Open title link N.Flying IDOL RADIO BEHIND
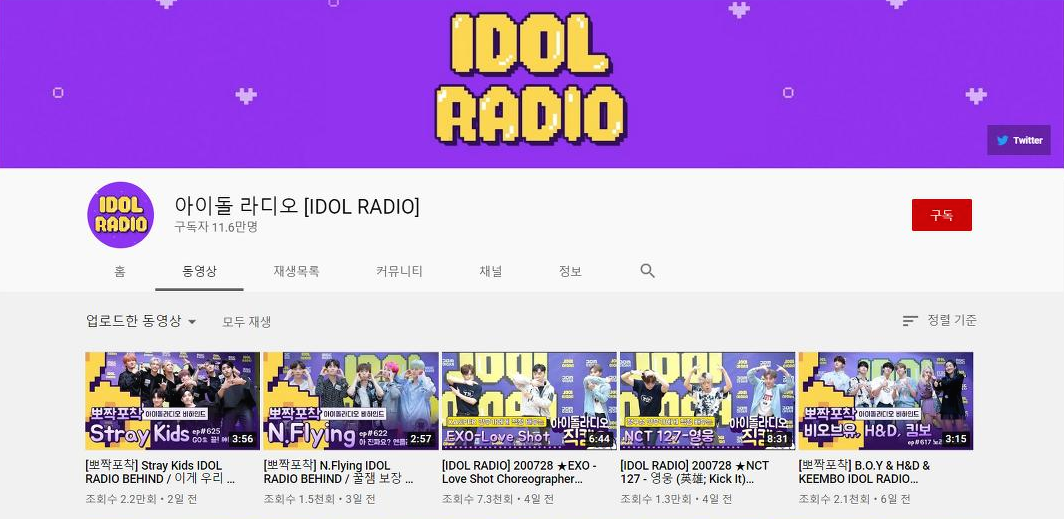1064x519 pixels. 338,472
